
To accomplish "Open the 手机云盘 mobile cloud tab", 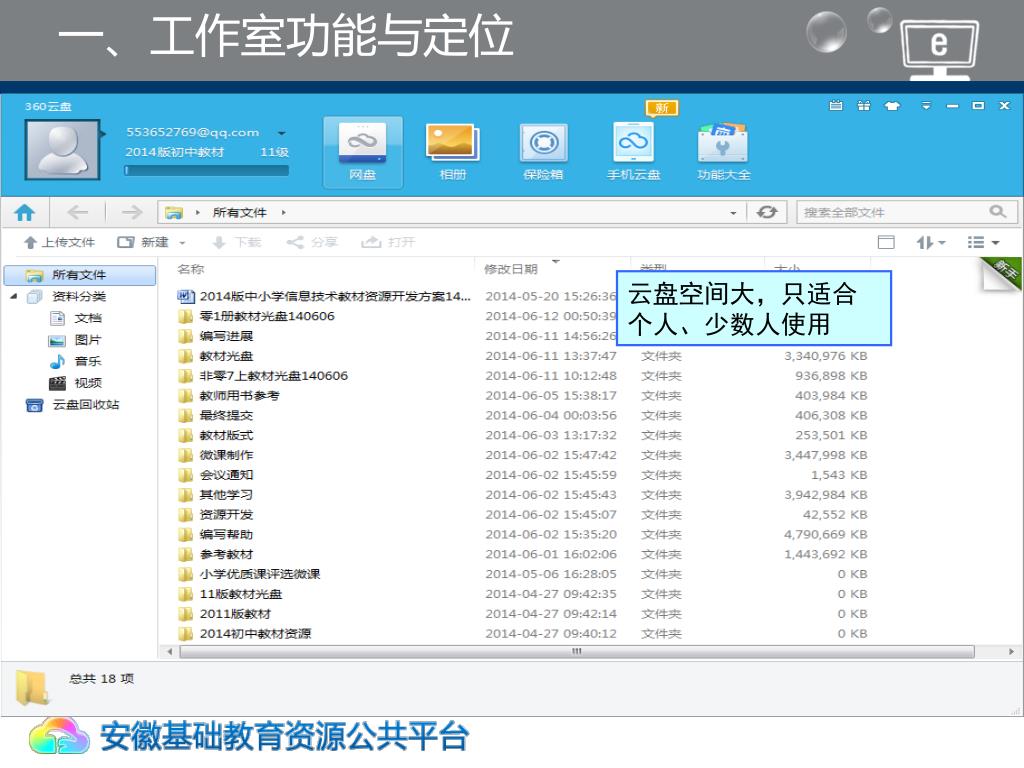I will click(x=633, y=153).
